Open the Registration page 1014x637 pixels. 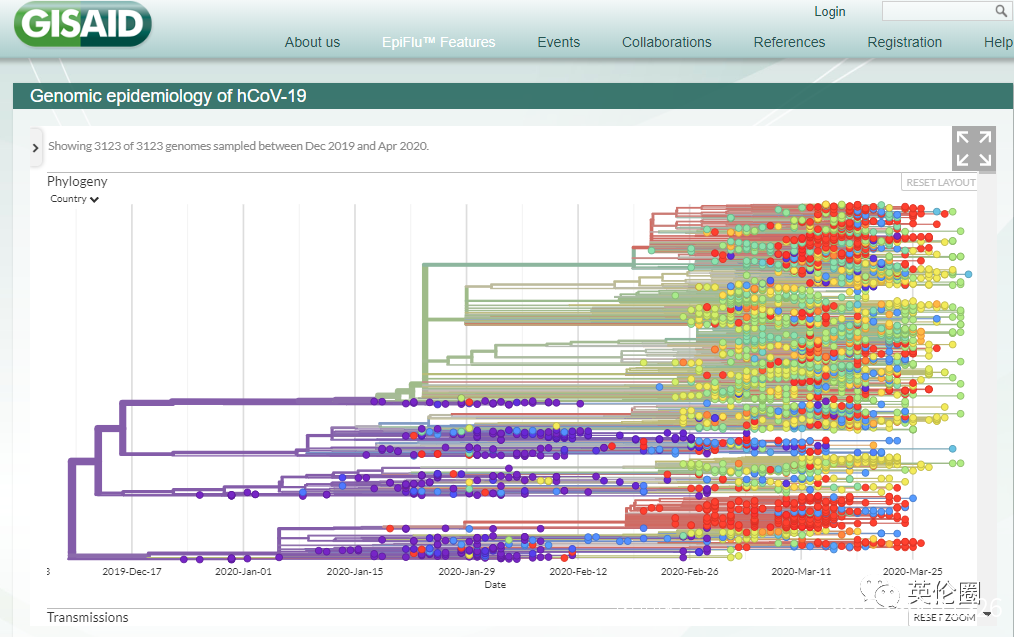904,42
